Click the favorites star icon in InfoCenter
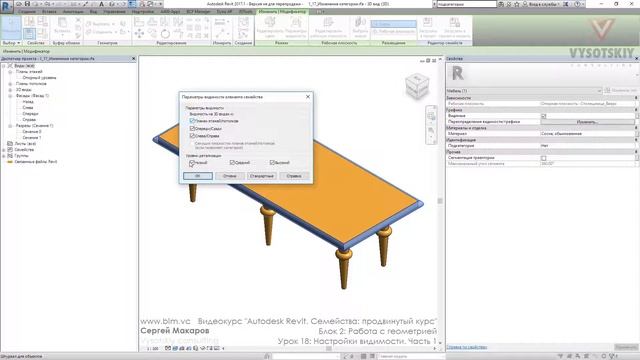640x360 pixels. pos(517,4)
